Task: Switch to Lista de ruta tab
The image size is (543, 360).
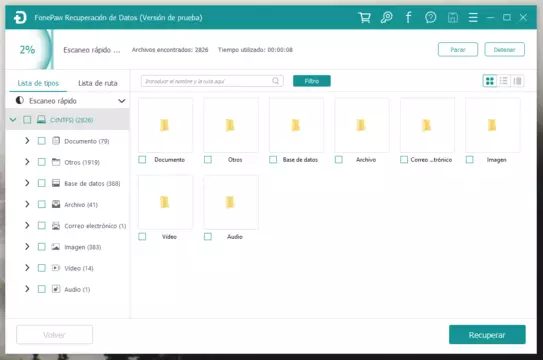Action: point(98,83)
